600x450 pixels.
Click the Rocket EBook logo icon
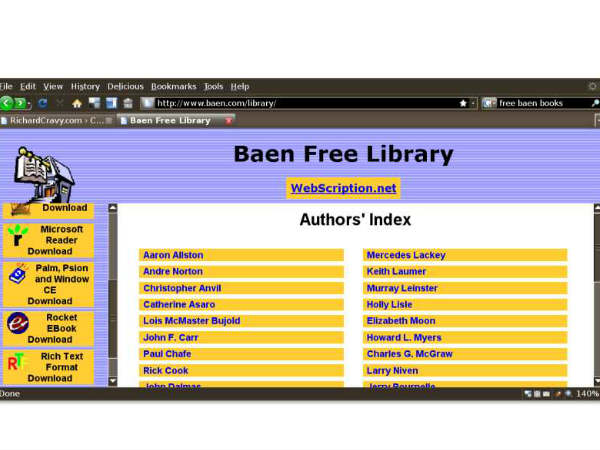coord(17,323)
